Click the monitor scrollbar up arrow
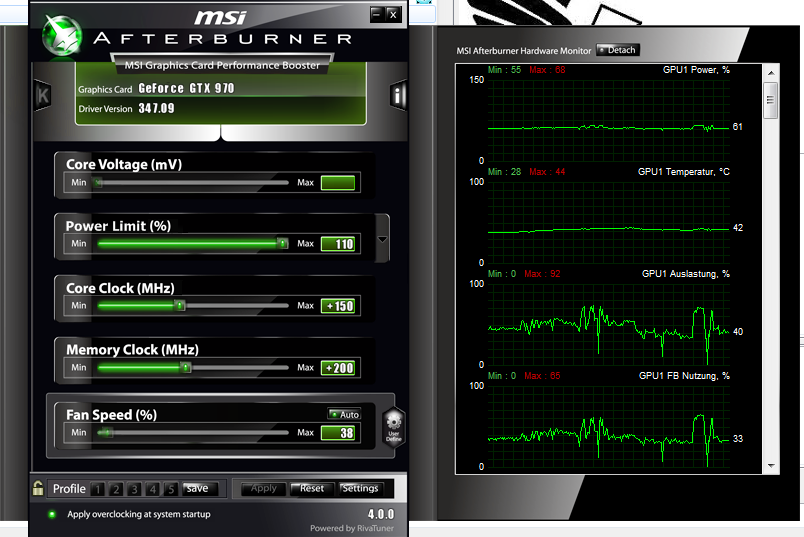Image resolution: width=804 pixels, height=537 pixels. pos(771,73)
